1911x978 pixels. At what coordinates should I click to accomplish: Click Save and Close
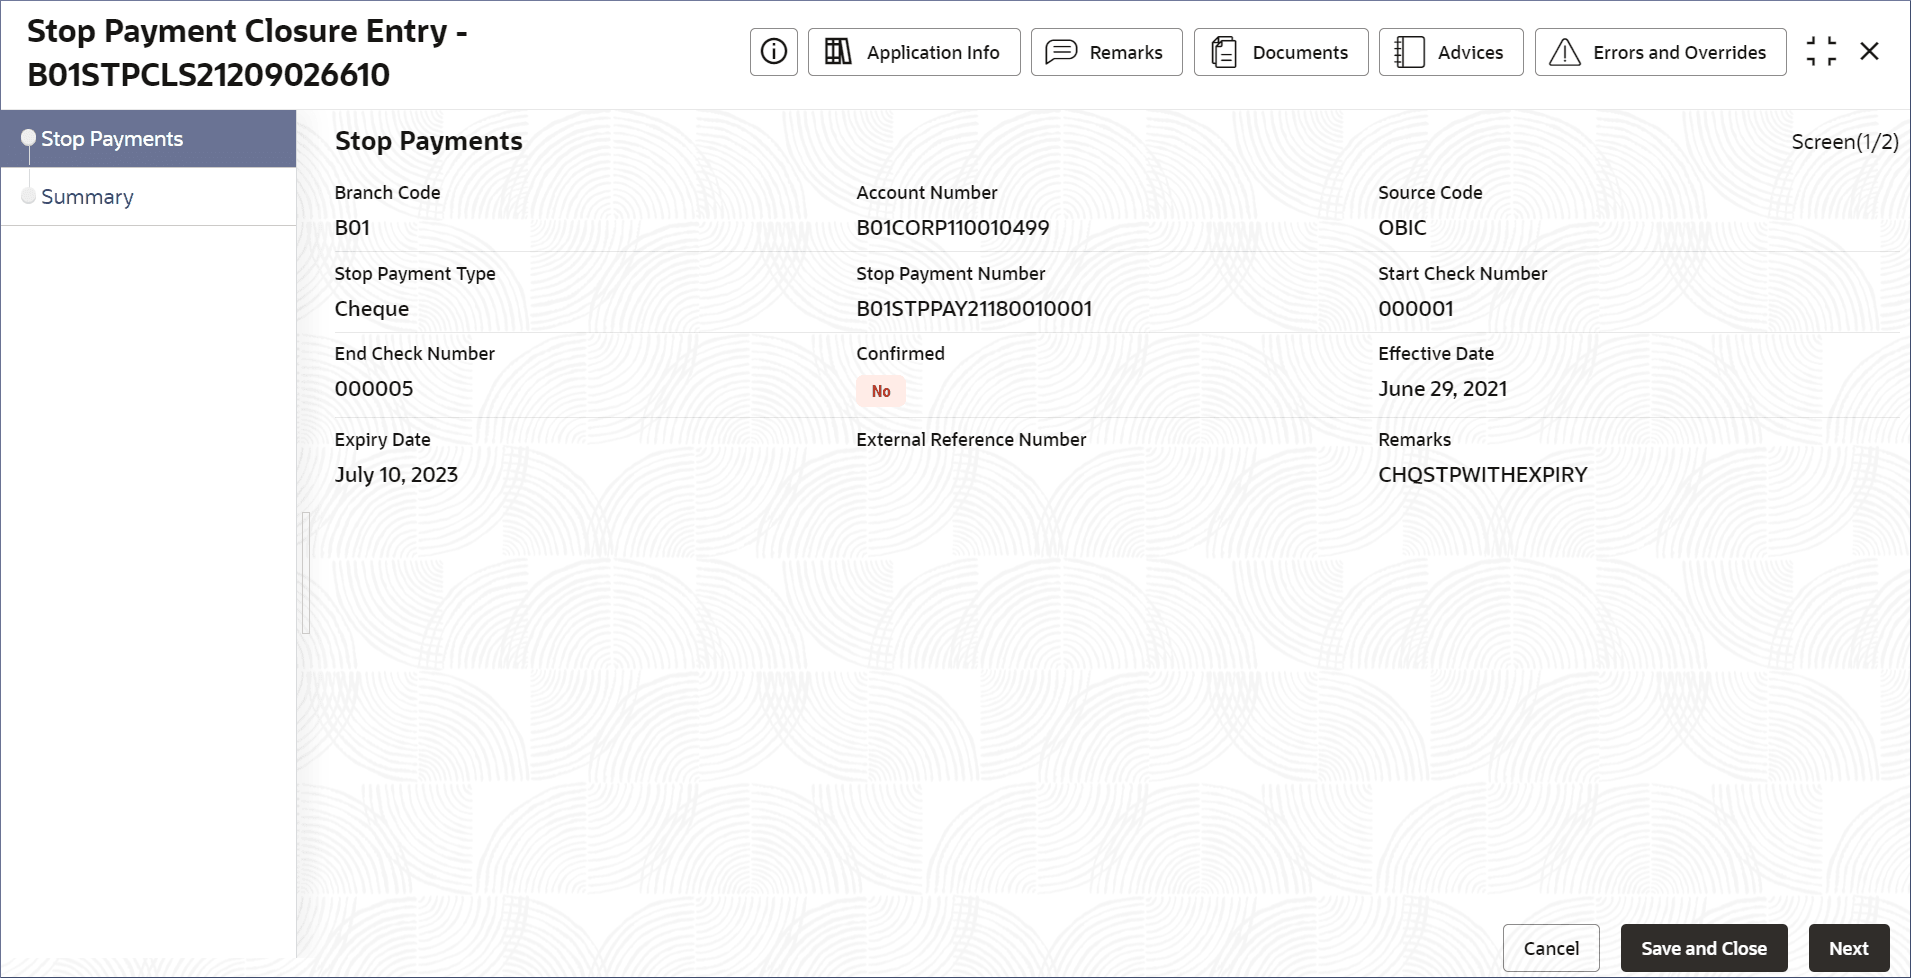(x=1704, y=948)
